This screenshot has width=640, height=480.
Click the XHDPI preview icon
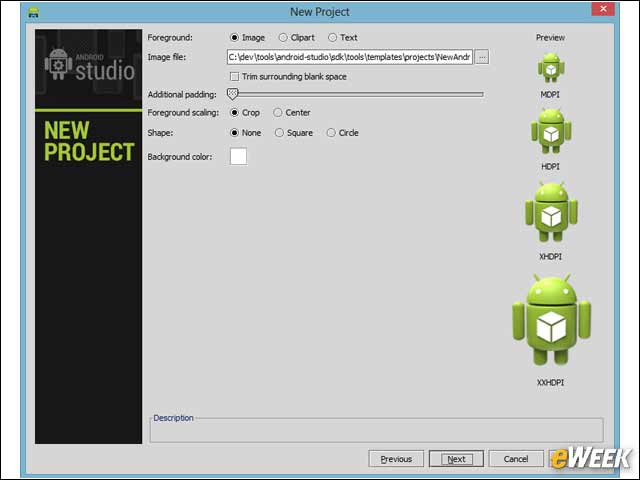coord(551,212)
